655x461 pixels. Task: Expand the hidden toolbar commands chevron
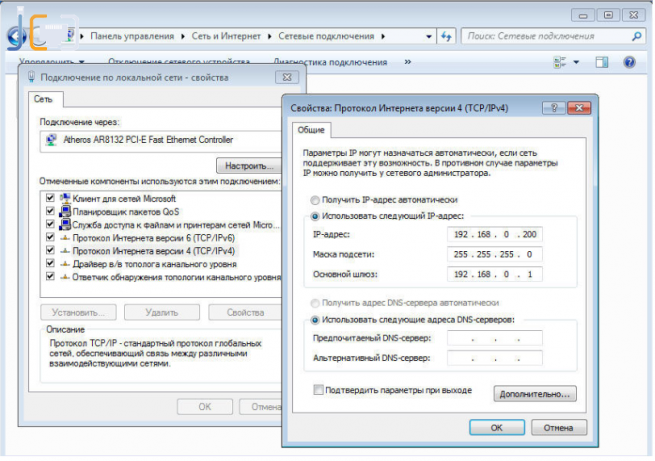407,62
